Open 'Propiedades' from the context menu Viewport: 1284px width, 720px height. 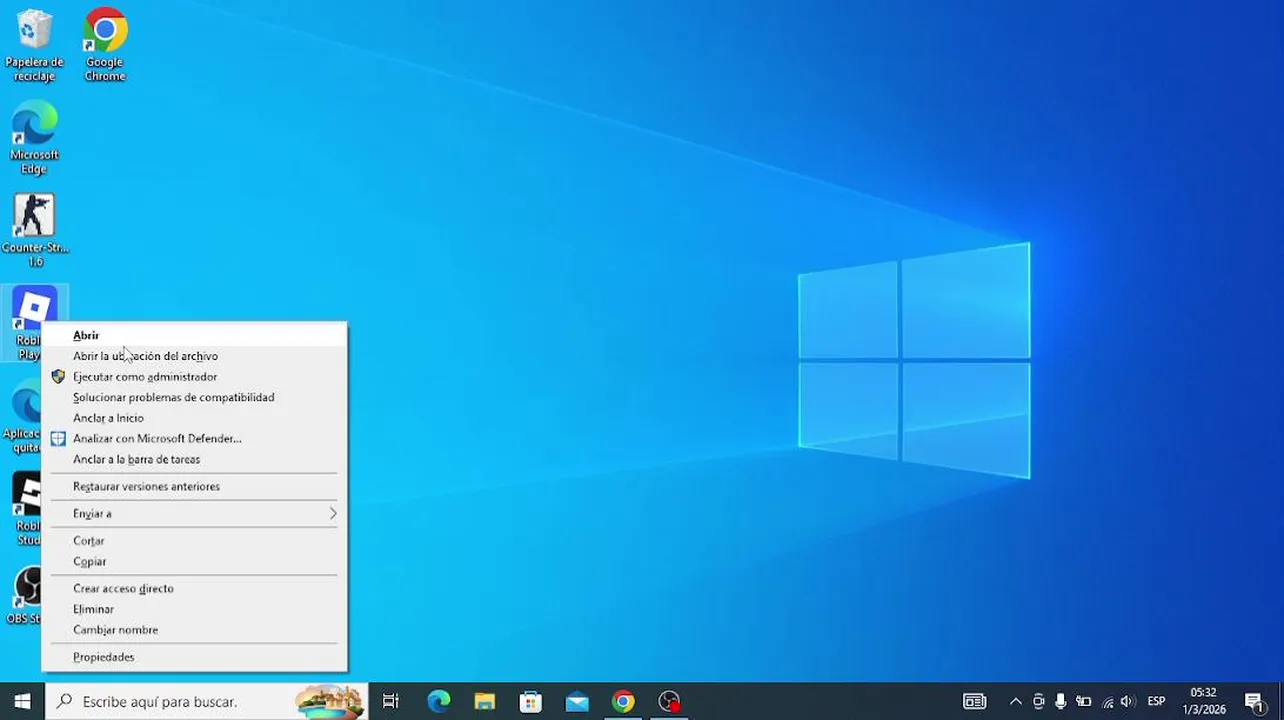point(194,657)
